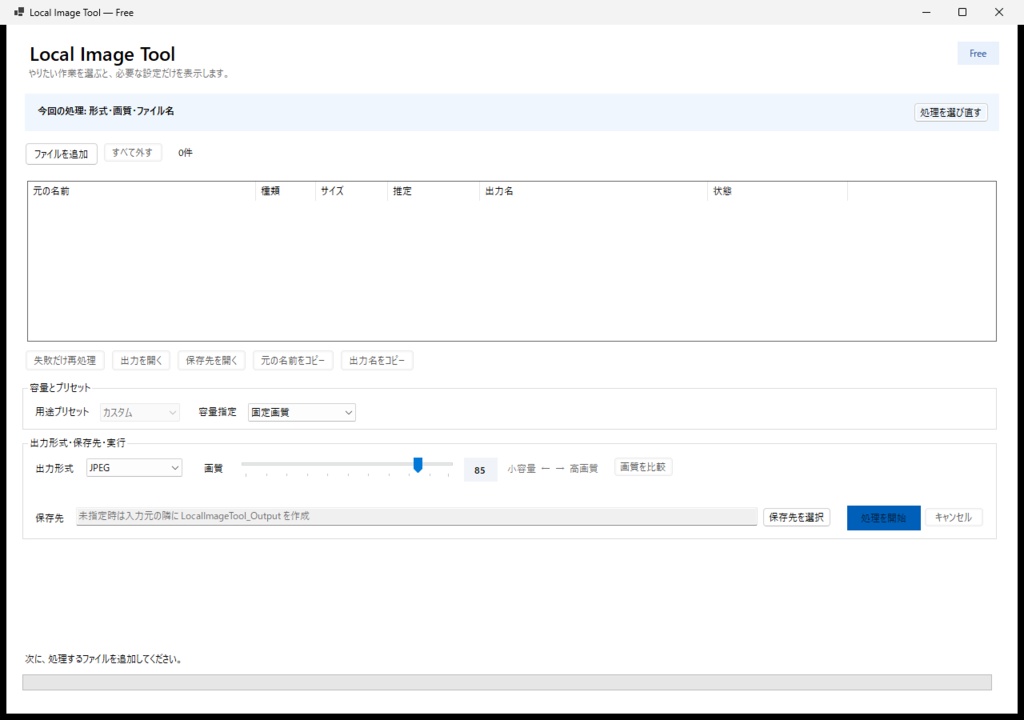
Task: Click 処理を選び直す button
Action: [950, 112]
